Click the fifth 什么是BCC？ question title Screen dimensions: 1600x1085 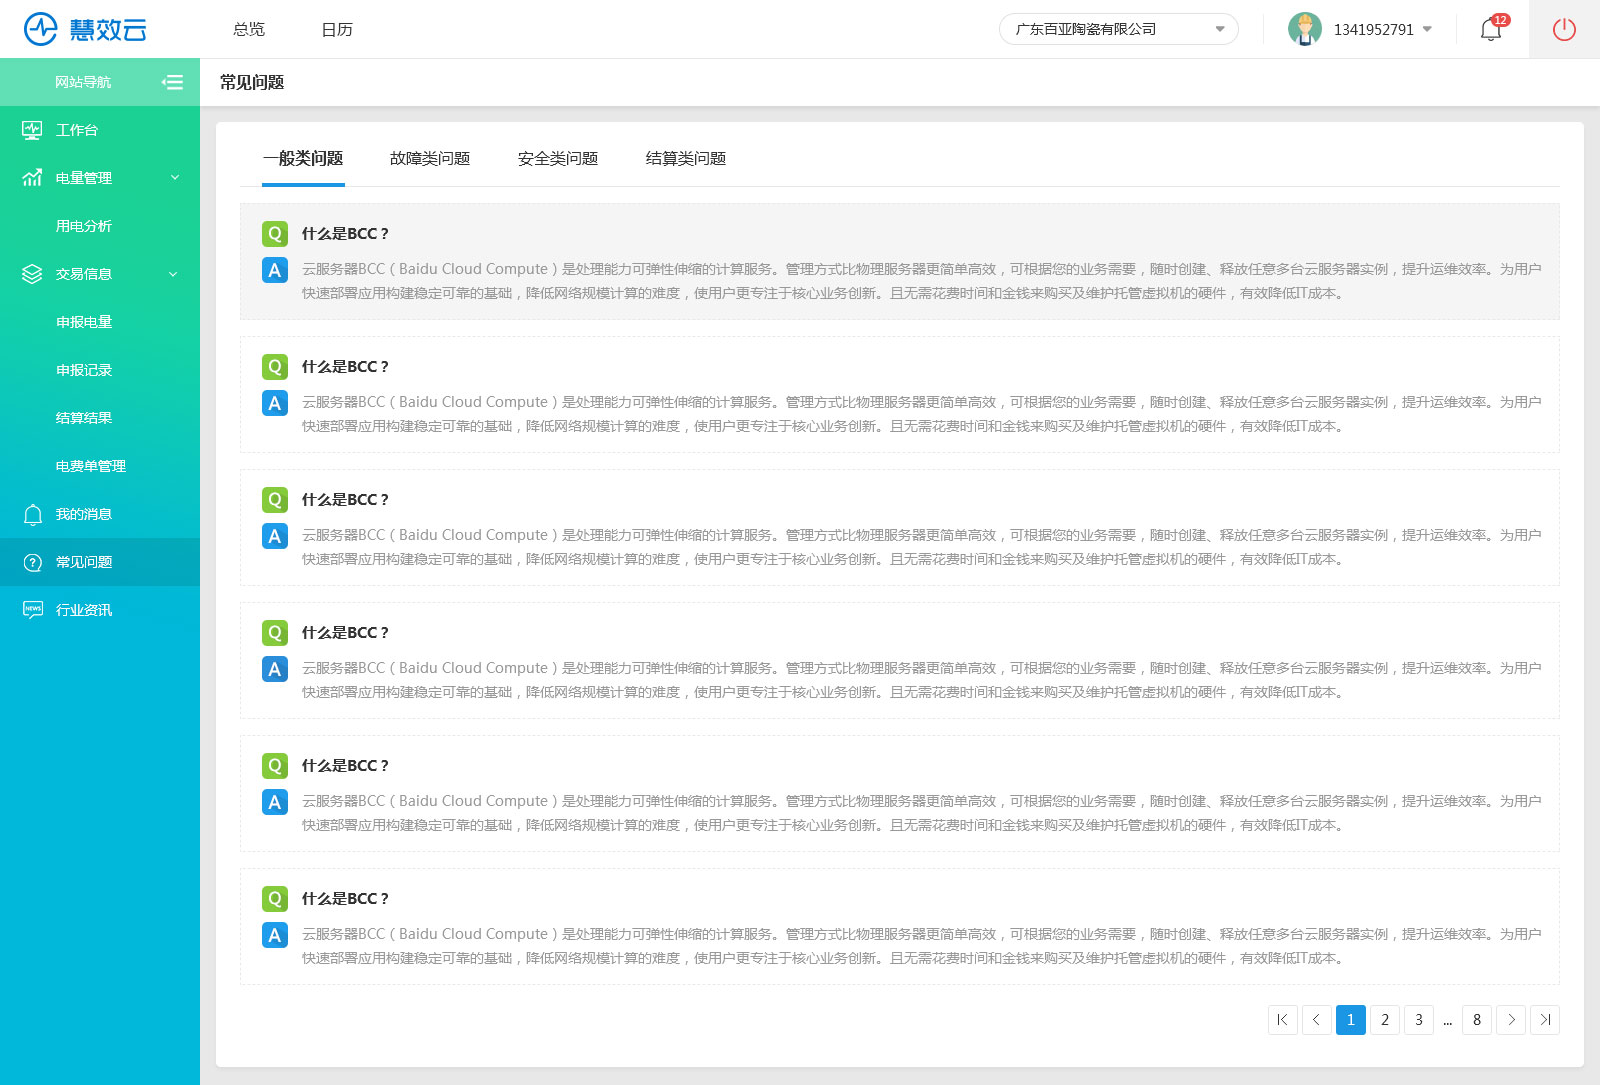pyautogui.click(x=345, y=766)
